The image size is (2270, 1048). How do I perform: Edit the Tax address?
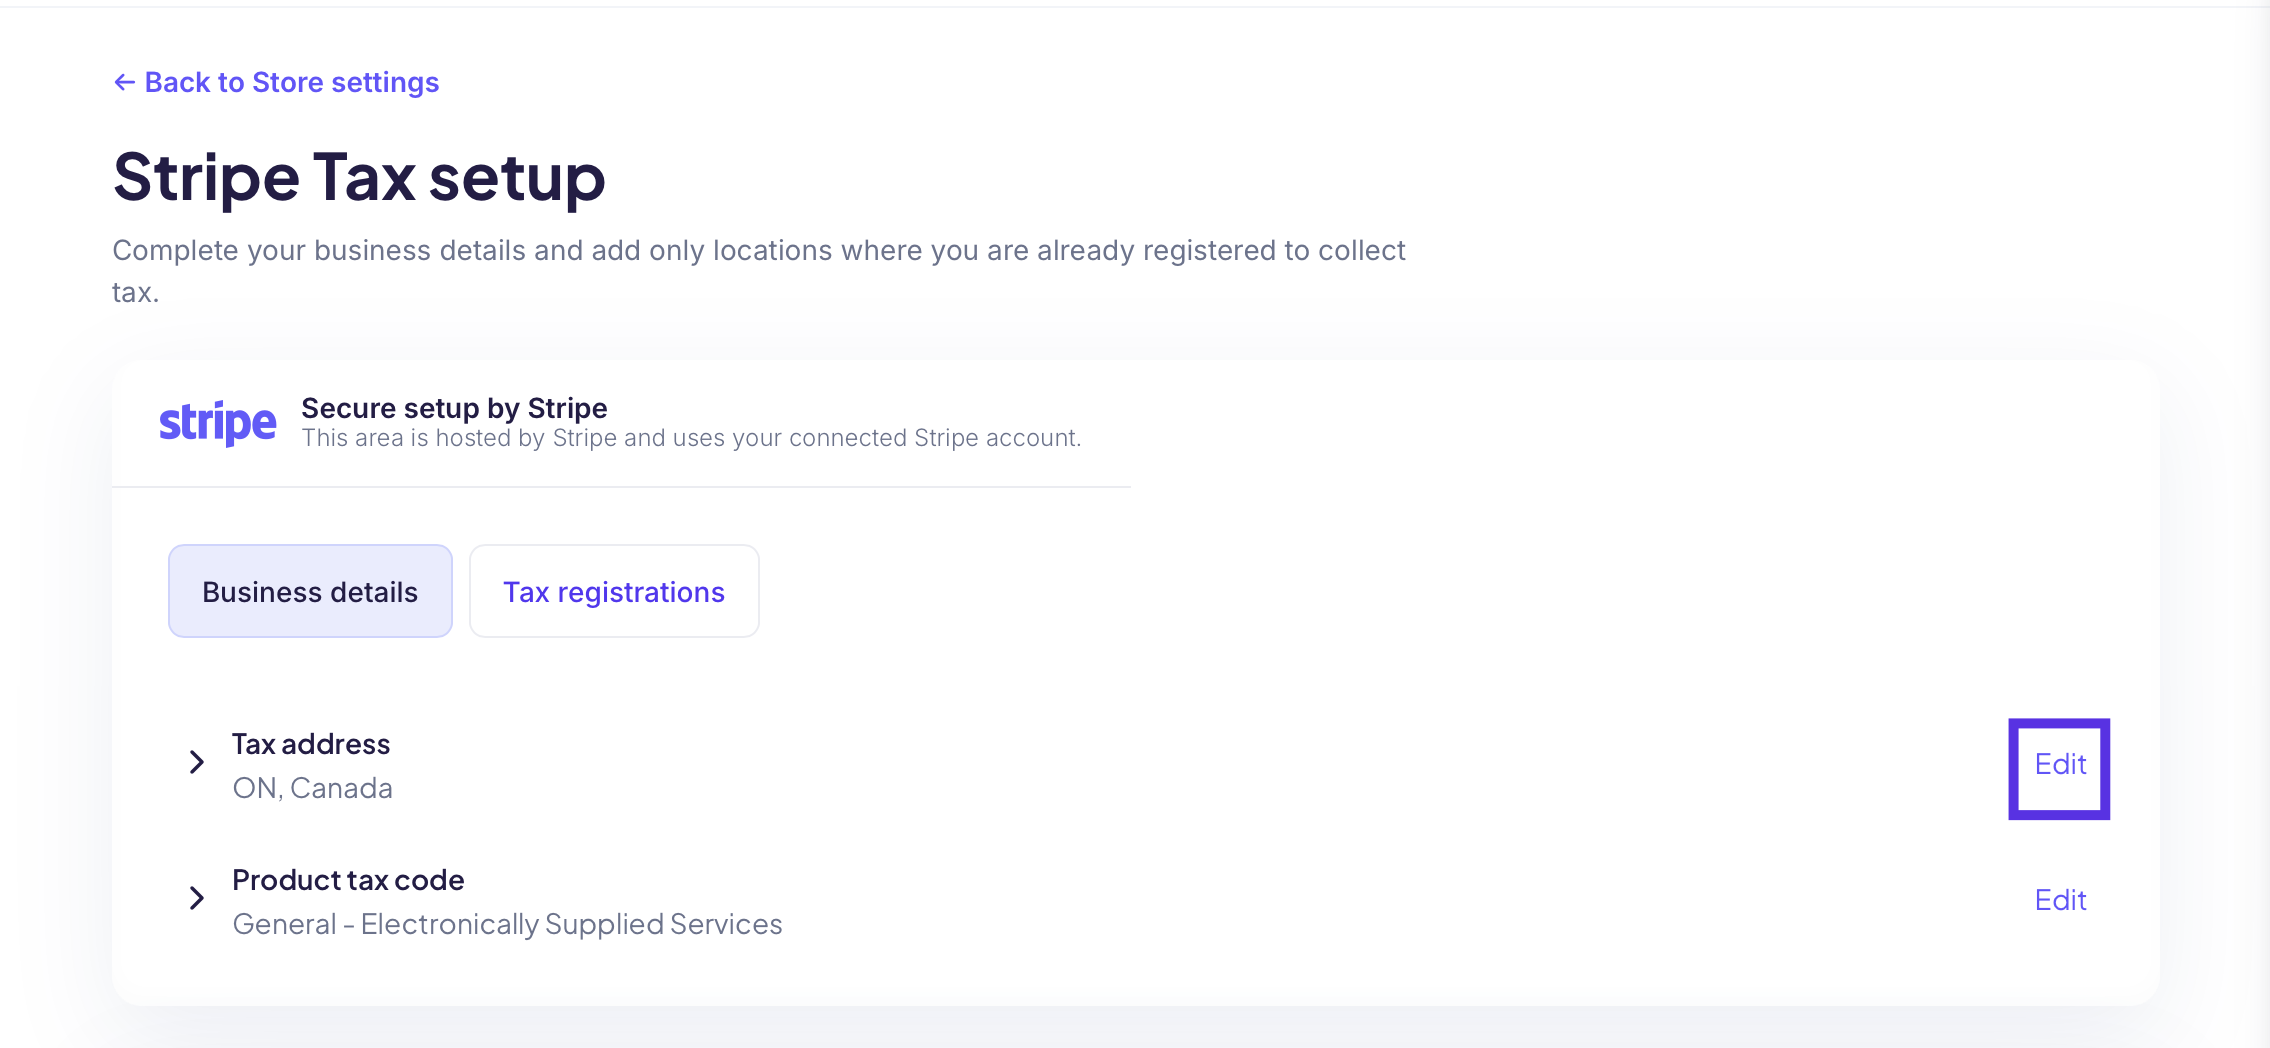click(x=2060, y=765)
